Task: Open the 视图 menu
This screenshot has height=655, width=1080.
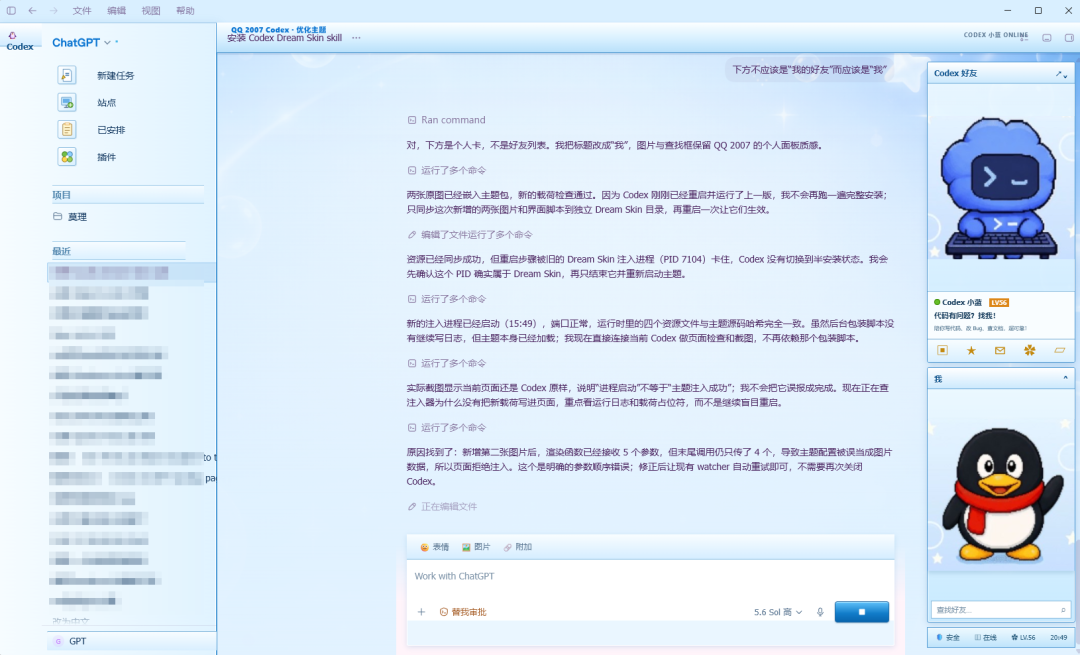Action: click(151, 10)
